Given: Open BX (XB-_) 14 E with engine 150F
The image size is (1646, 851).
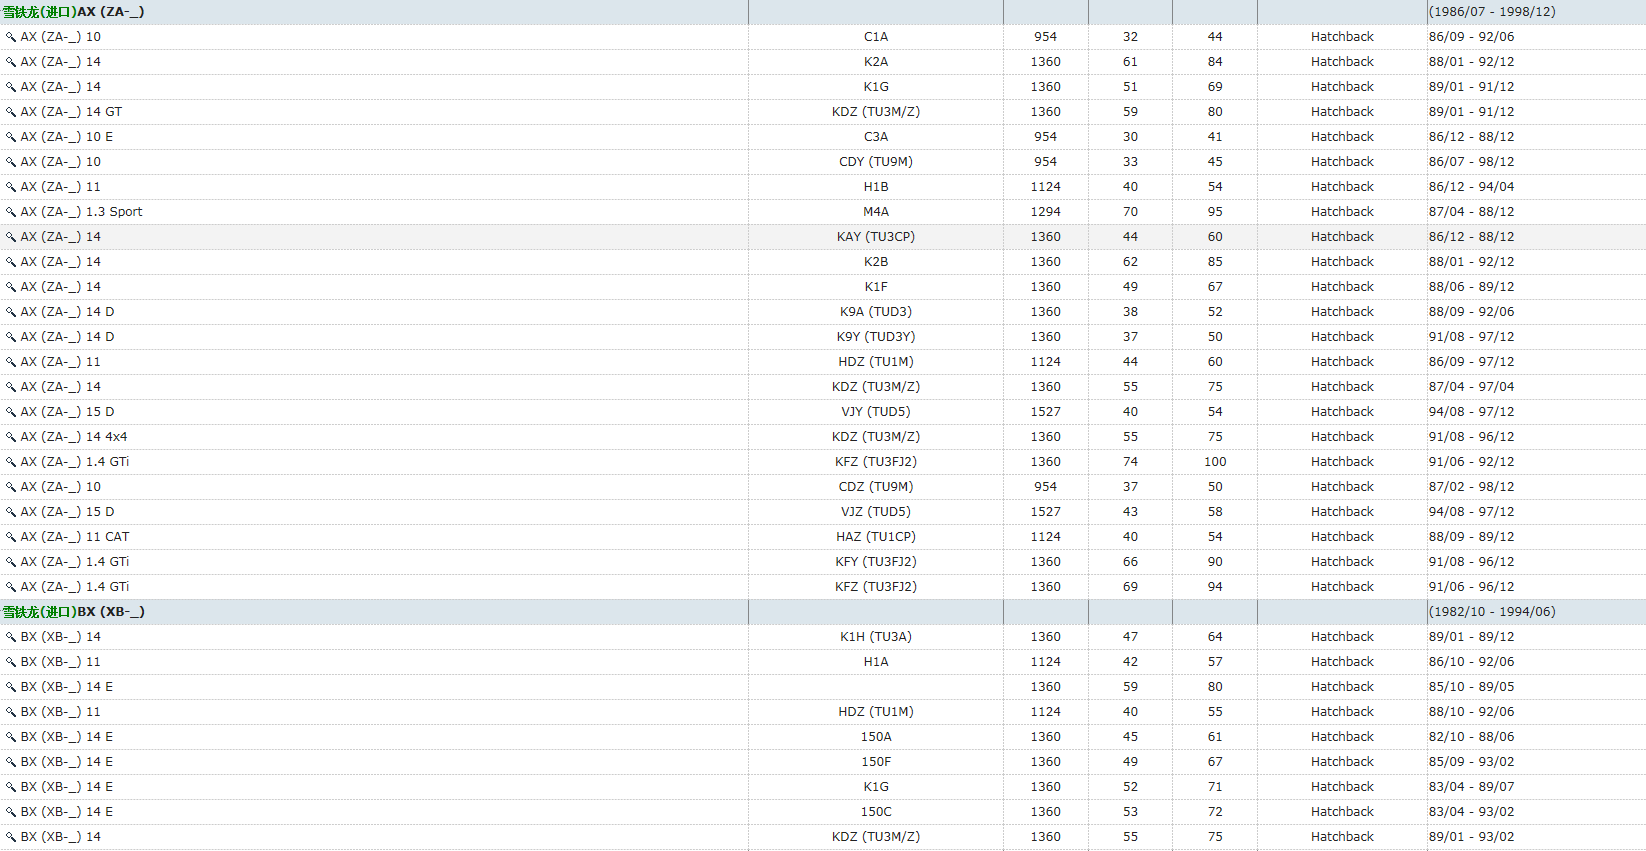Looking at the screenshot, I should click(67, 762).
